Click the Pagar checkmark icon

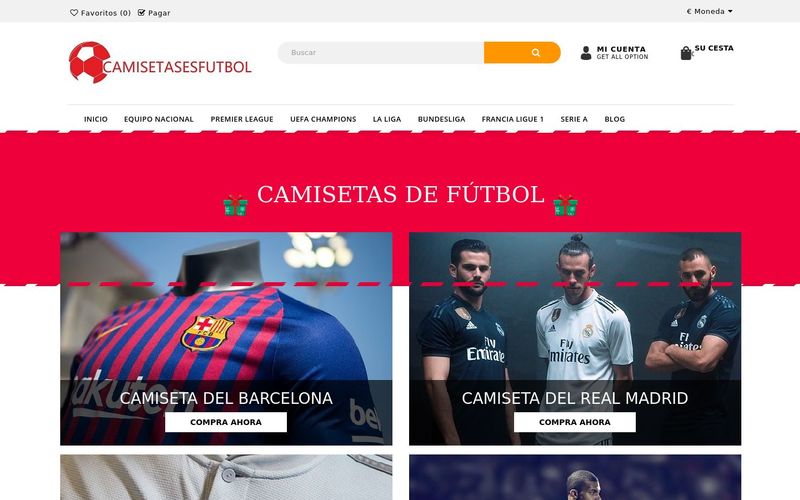[141, 13]
